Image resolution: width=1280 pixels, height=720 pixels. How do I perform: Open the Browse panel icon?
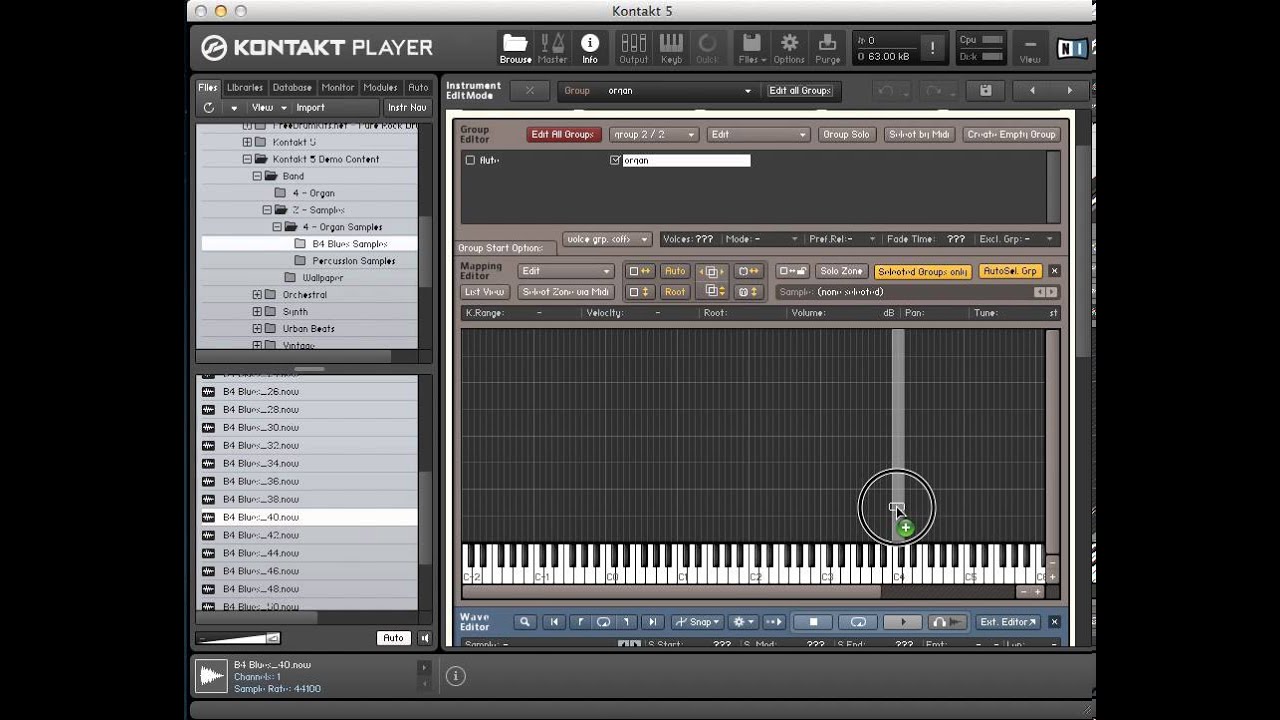click(x=515, y=47)
